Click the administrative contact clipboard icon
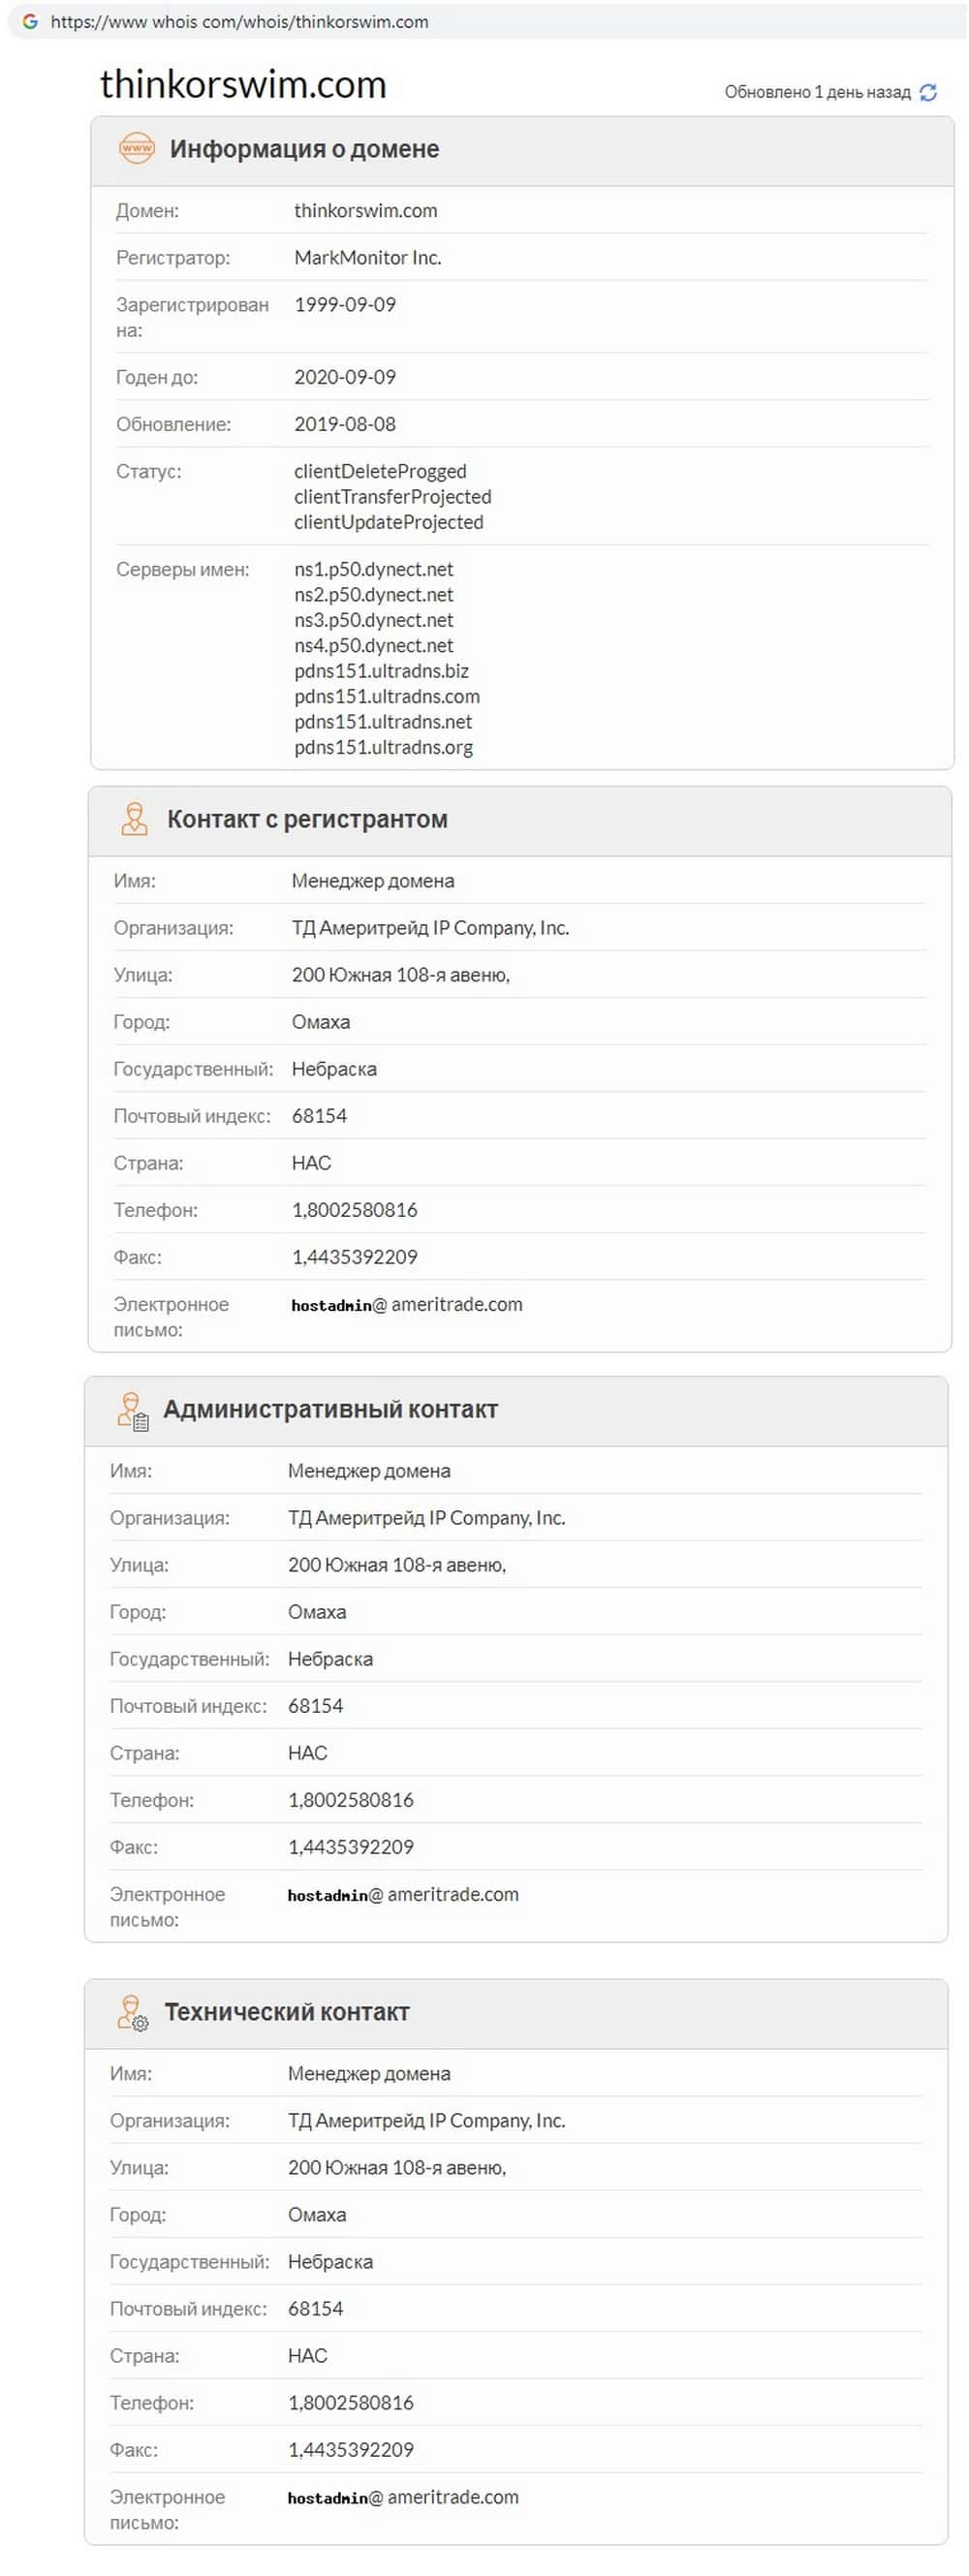The height and width of the screenshot is (2576, 969). 132,1410
